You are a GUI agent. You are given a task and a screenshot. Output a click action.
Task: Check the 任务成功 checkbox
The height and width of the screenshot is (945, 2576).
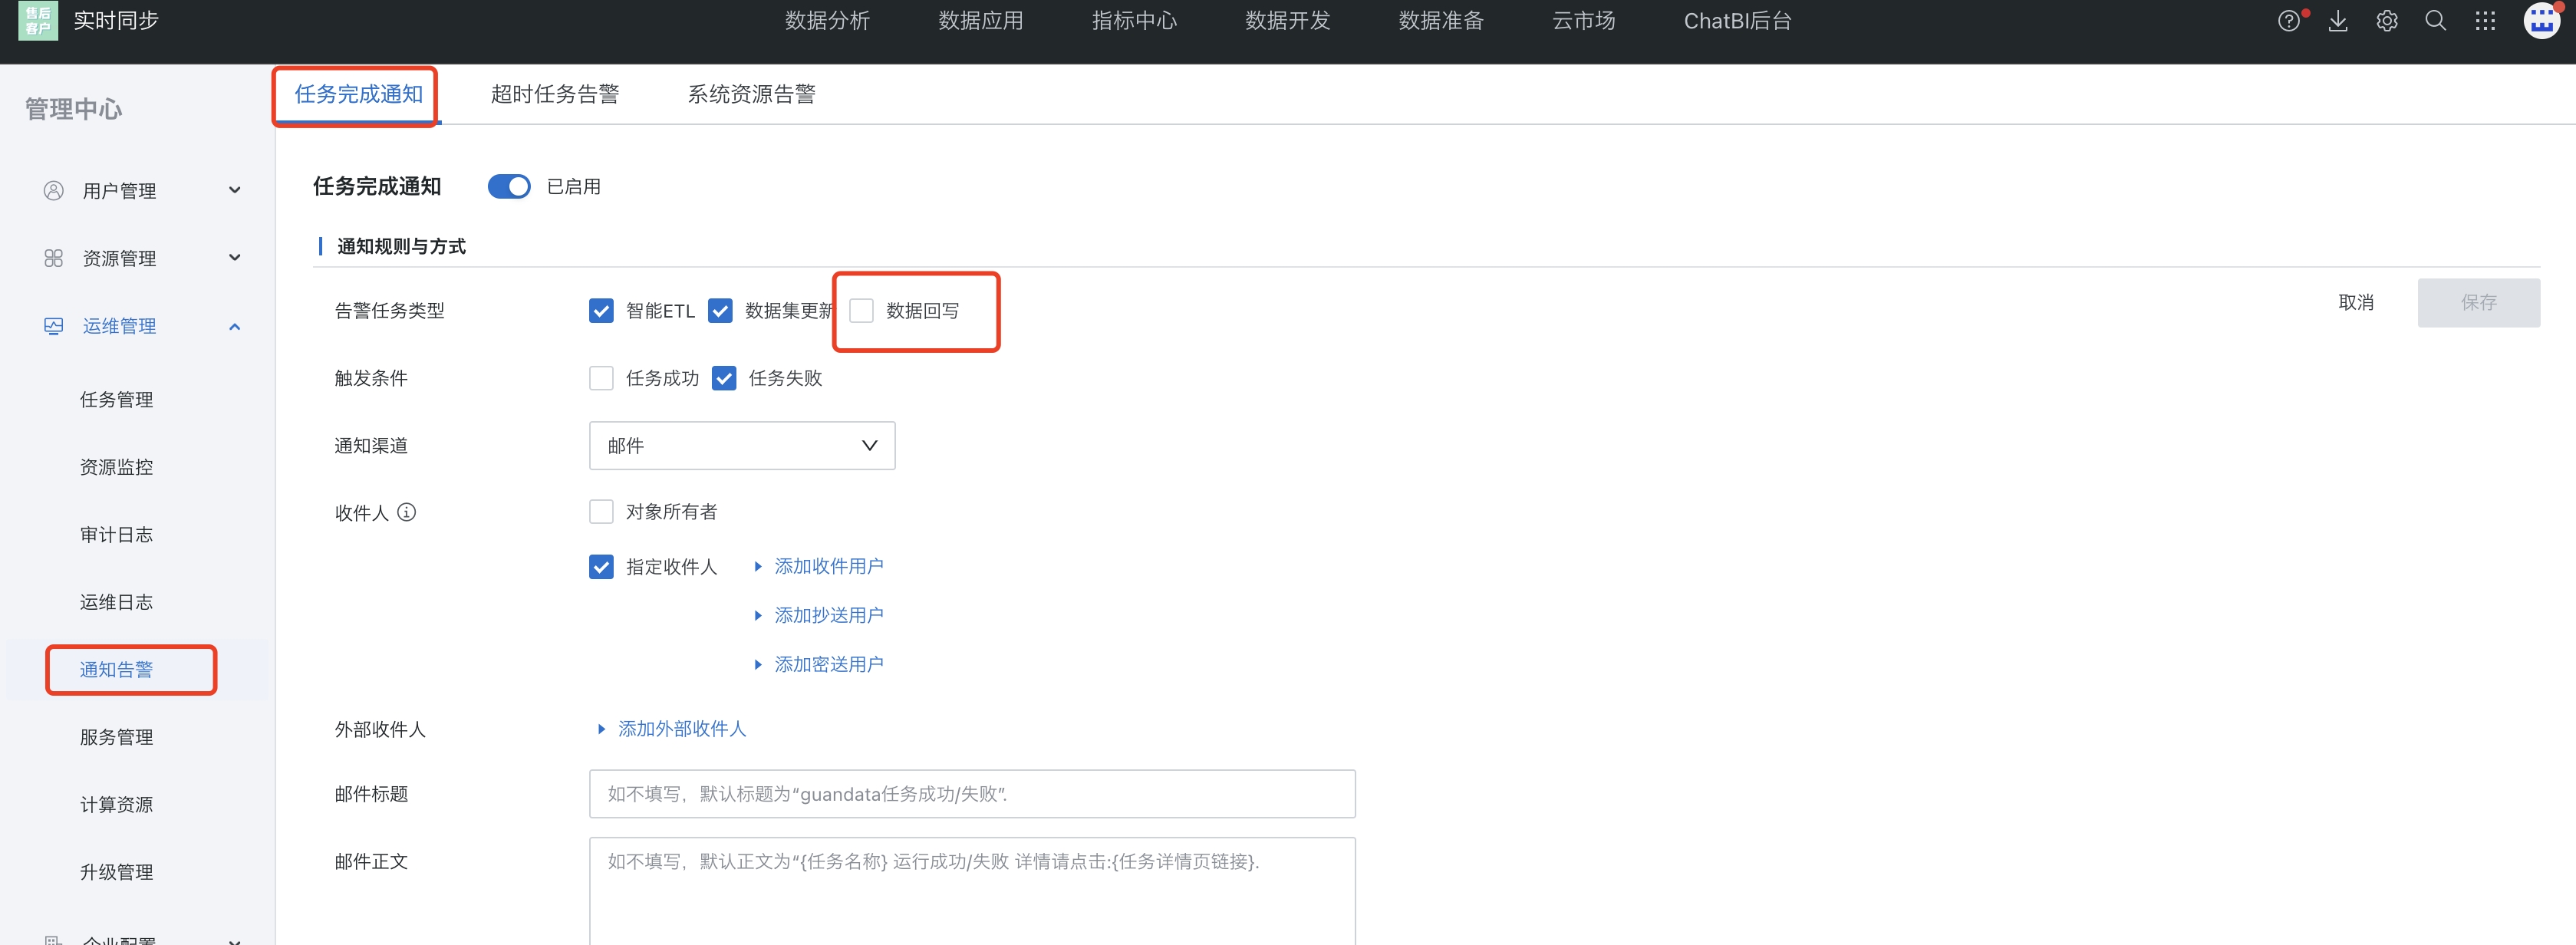pos(601,378)
